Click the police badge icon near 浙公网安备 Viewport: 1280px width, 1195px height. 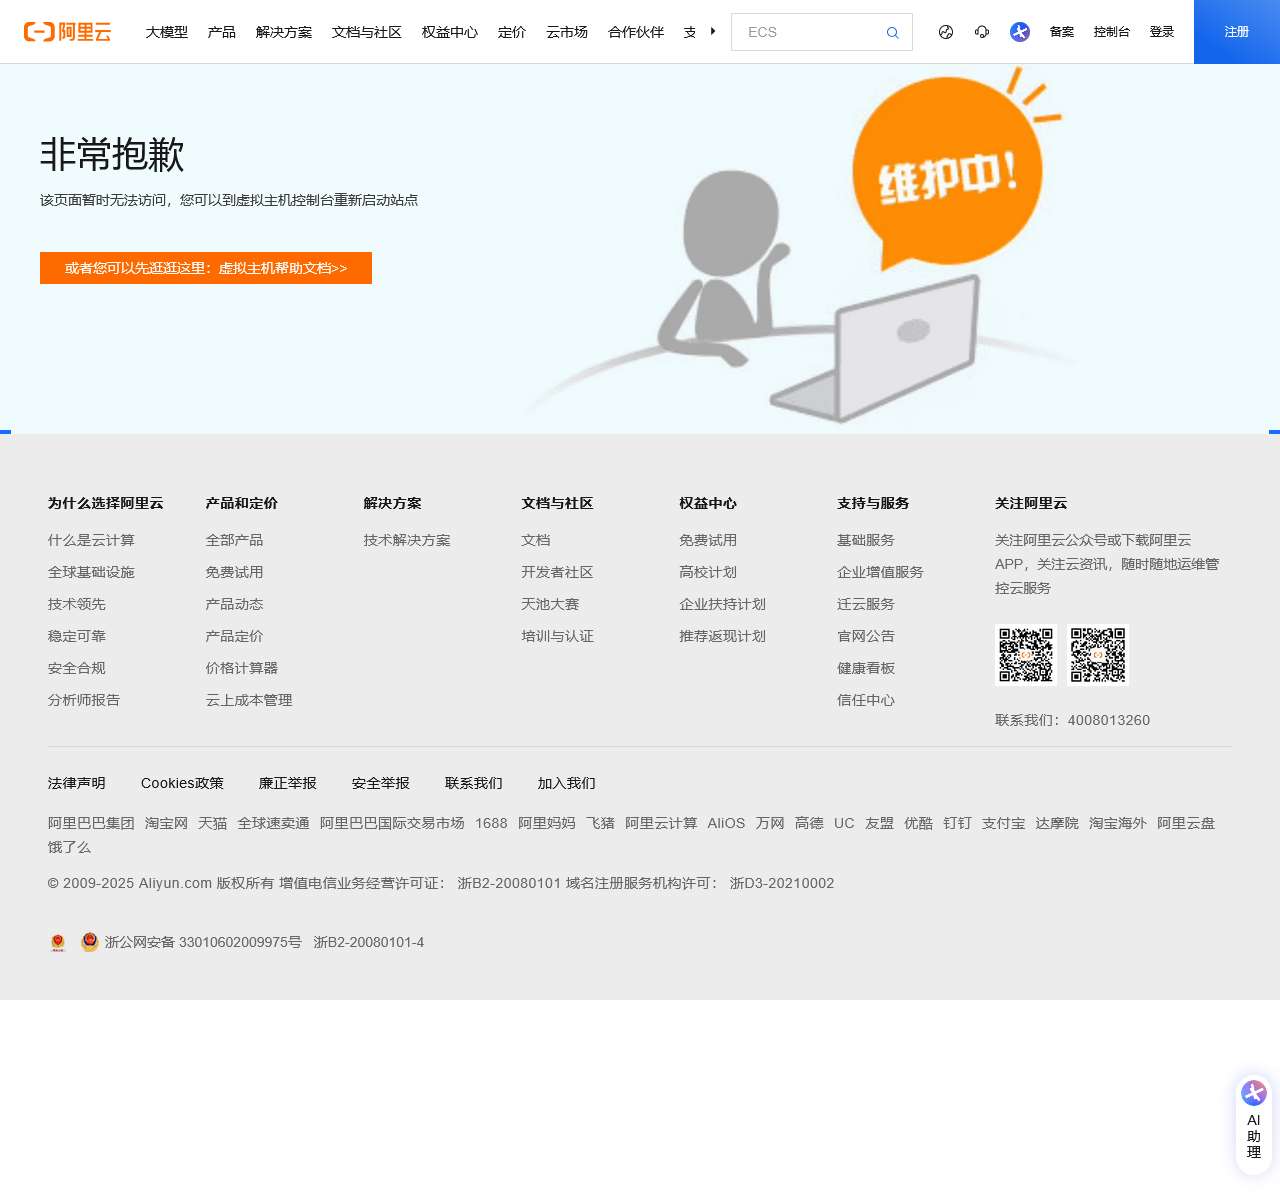[90, 942]
